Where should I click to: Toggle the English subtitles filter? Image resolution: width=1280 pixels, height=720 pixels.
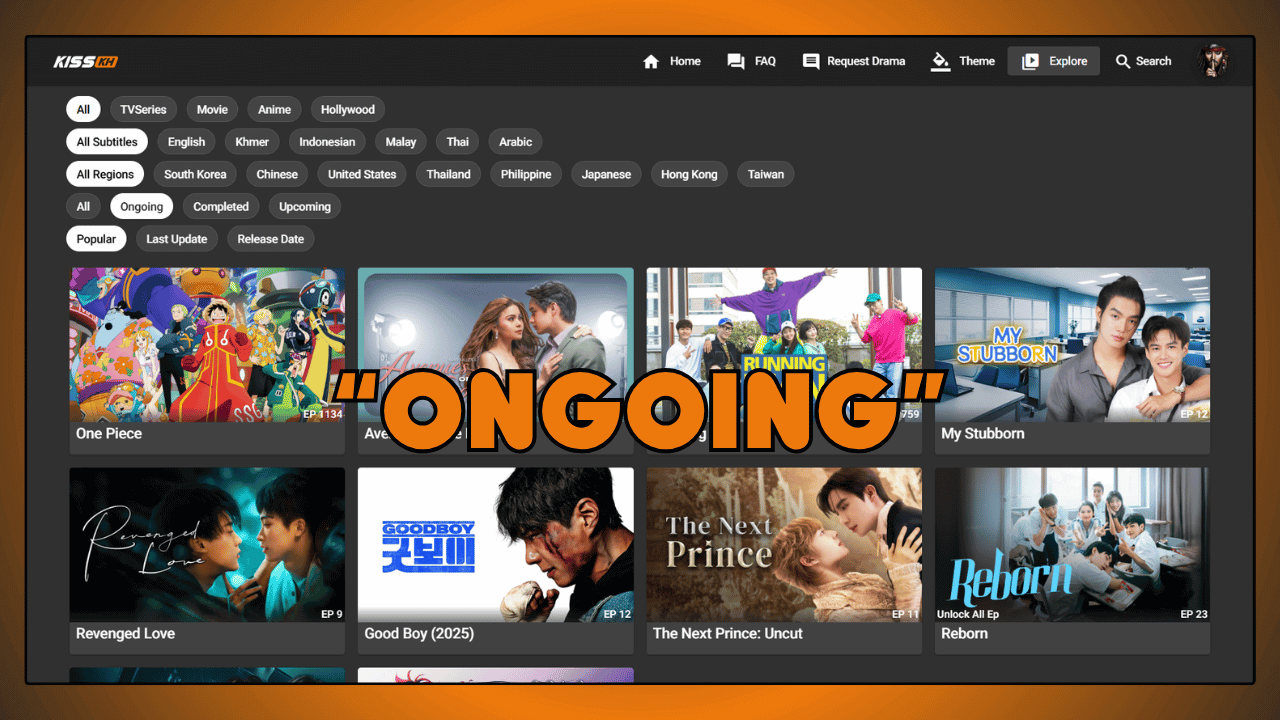click(186, 142)
